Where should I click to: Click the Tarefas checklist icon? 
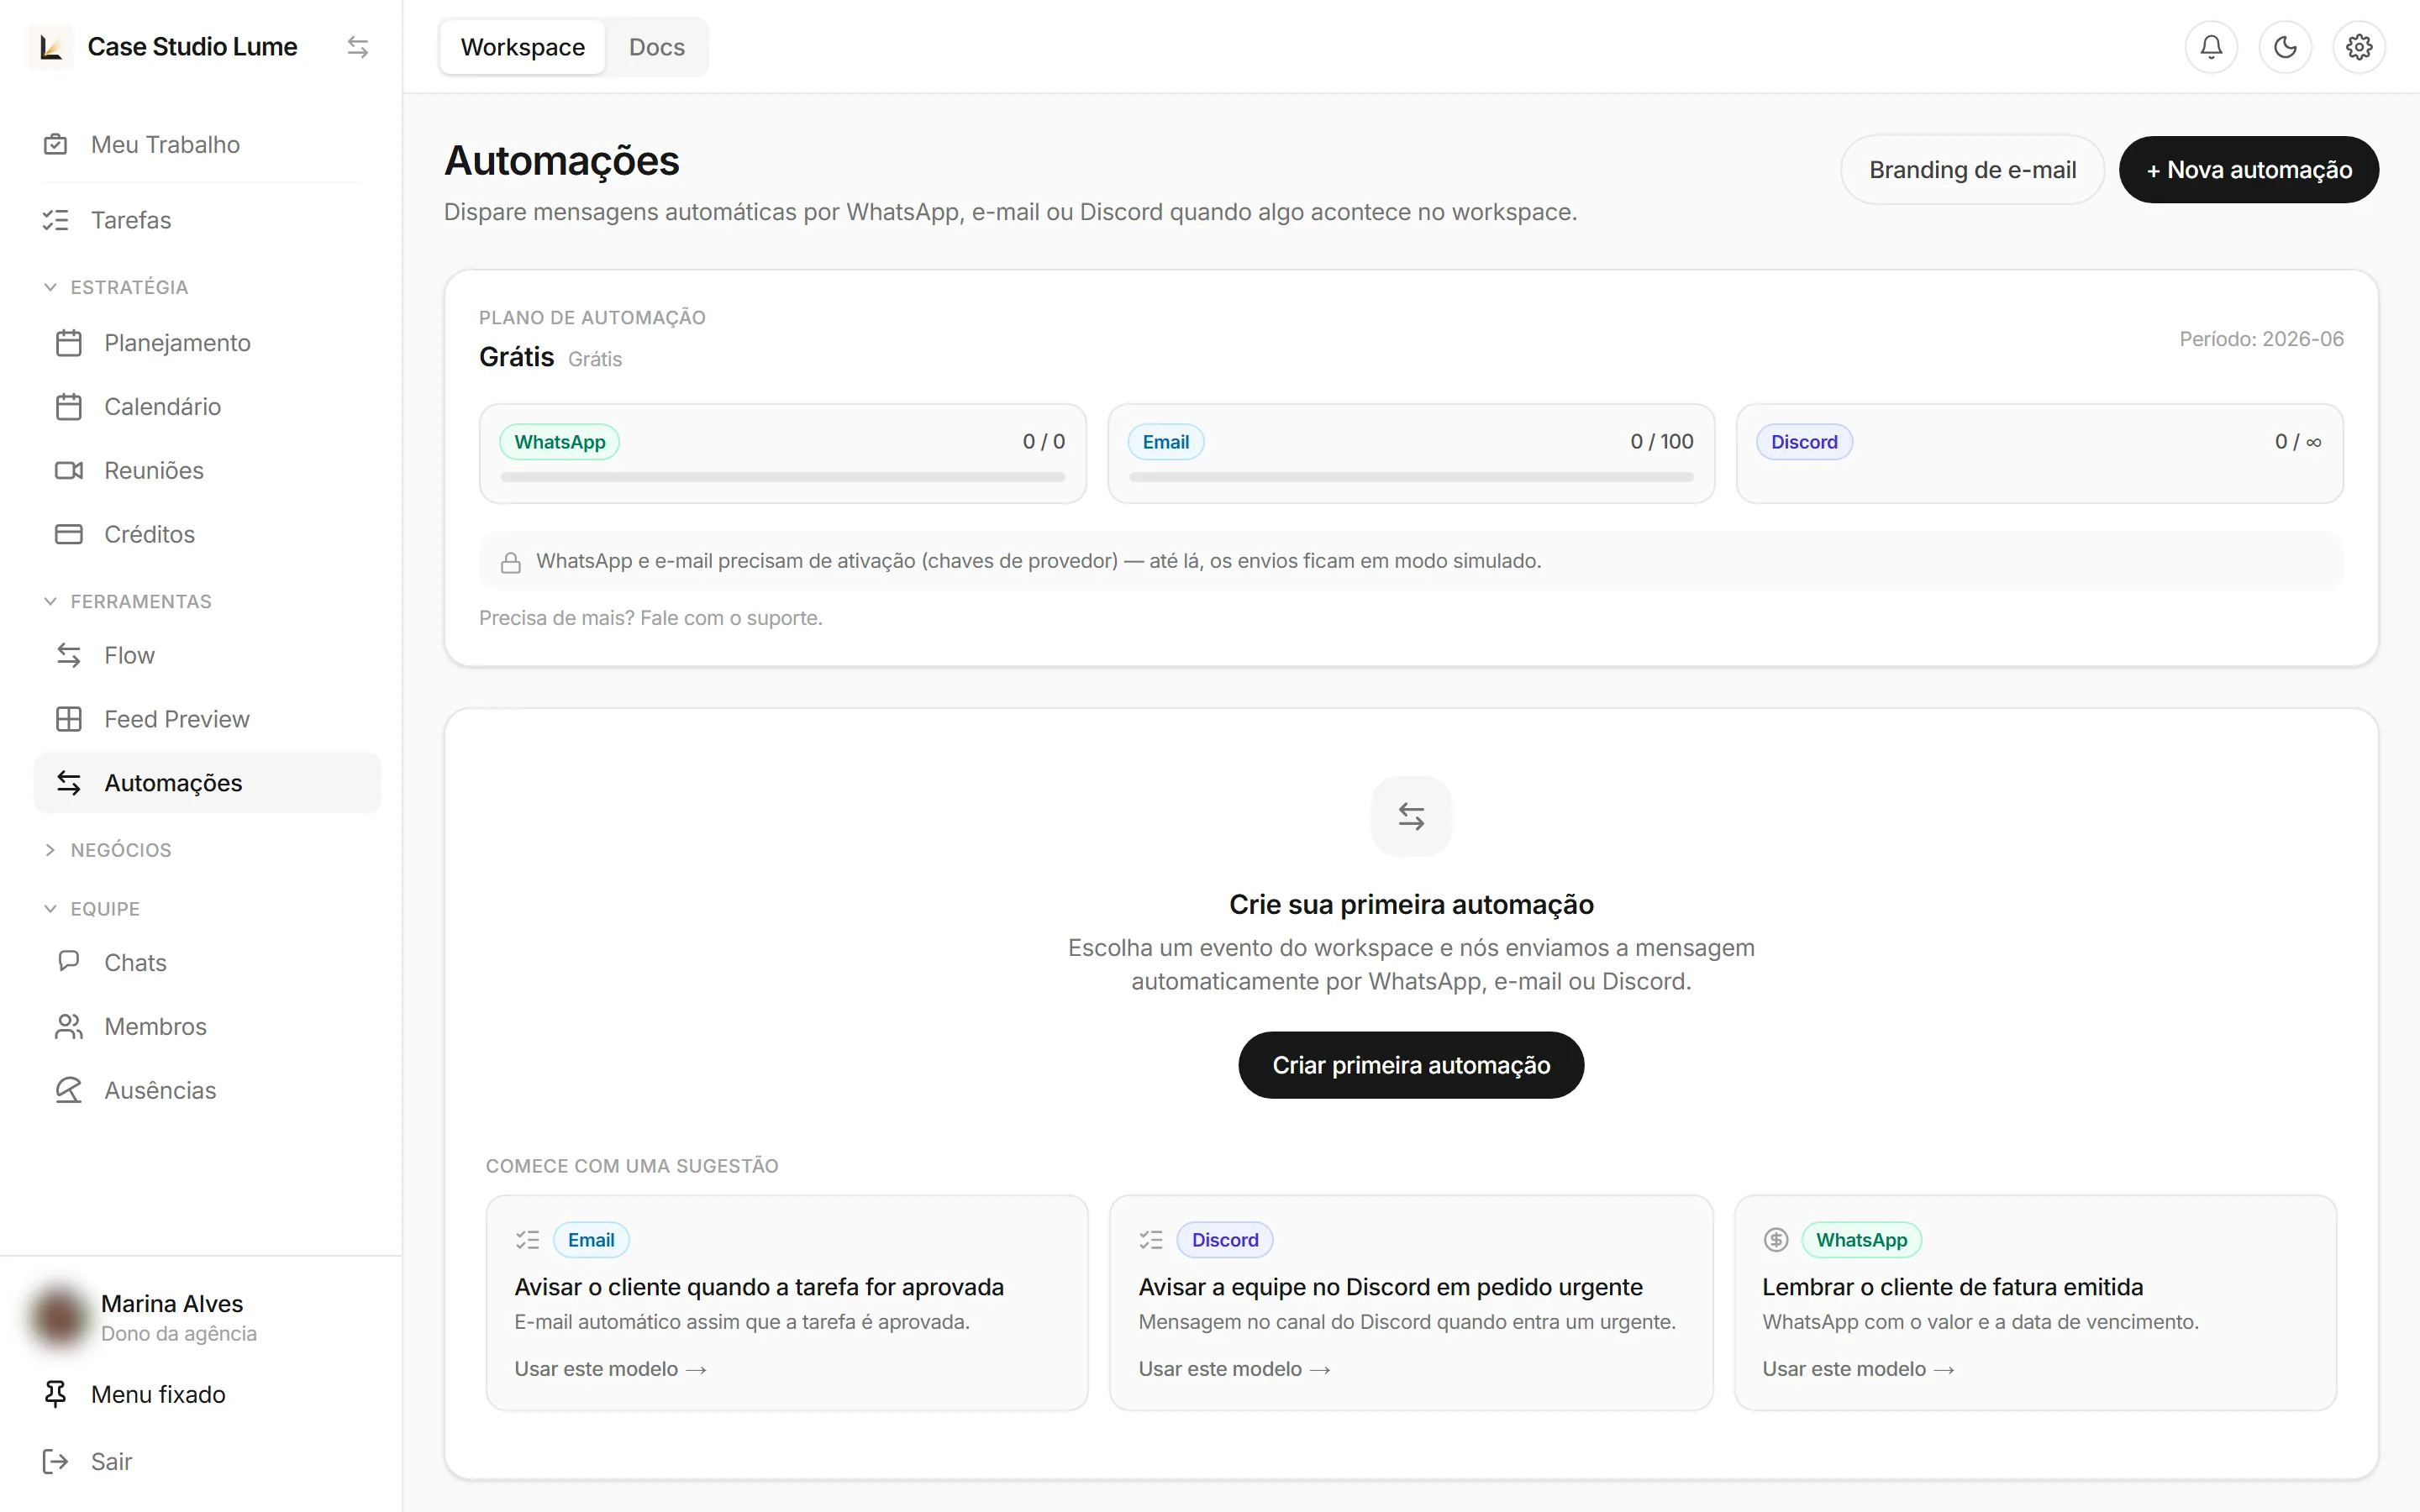click(56, 220)
